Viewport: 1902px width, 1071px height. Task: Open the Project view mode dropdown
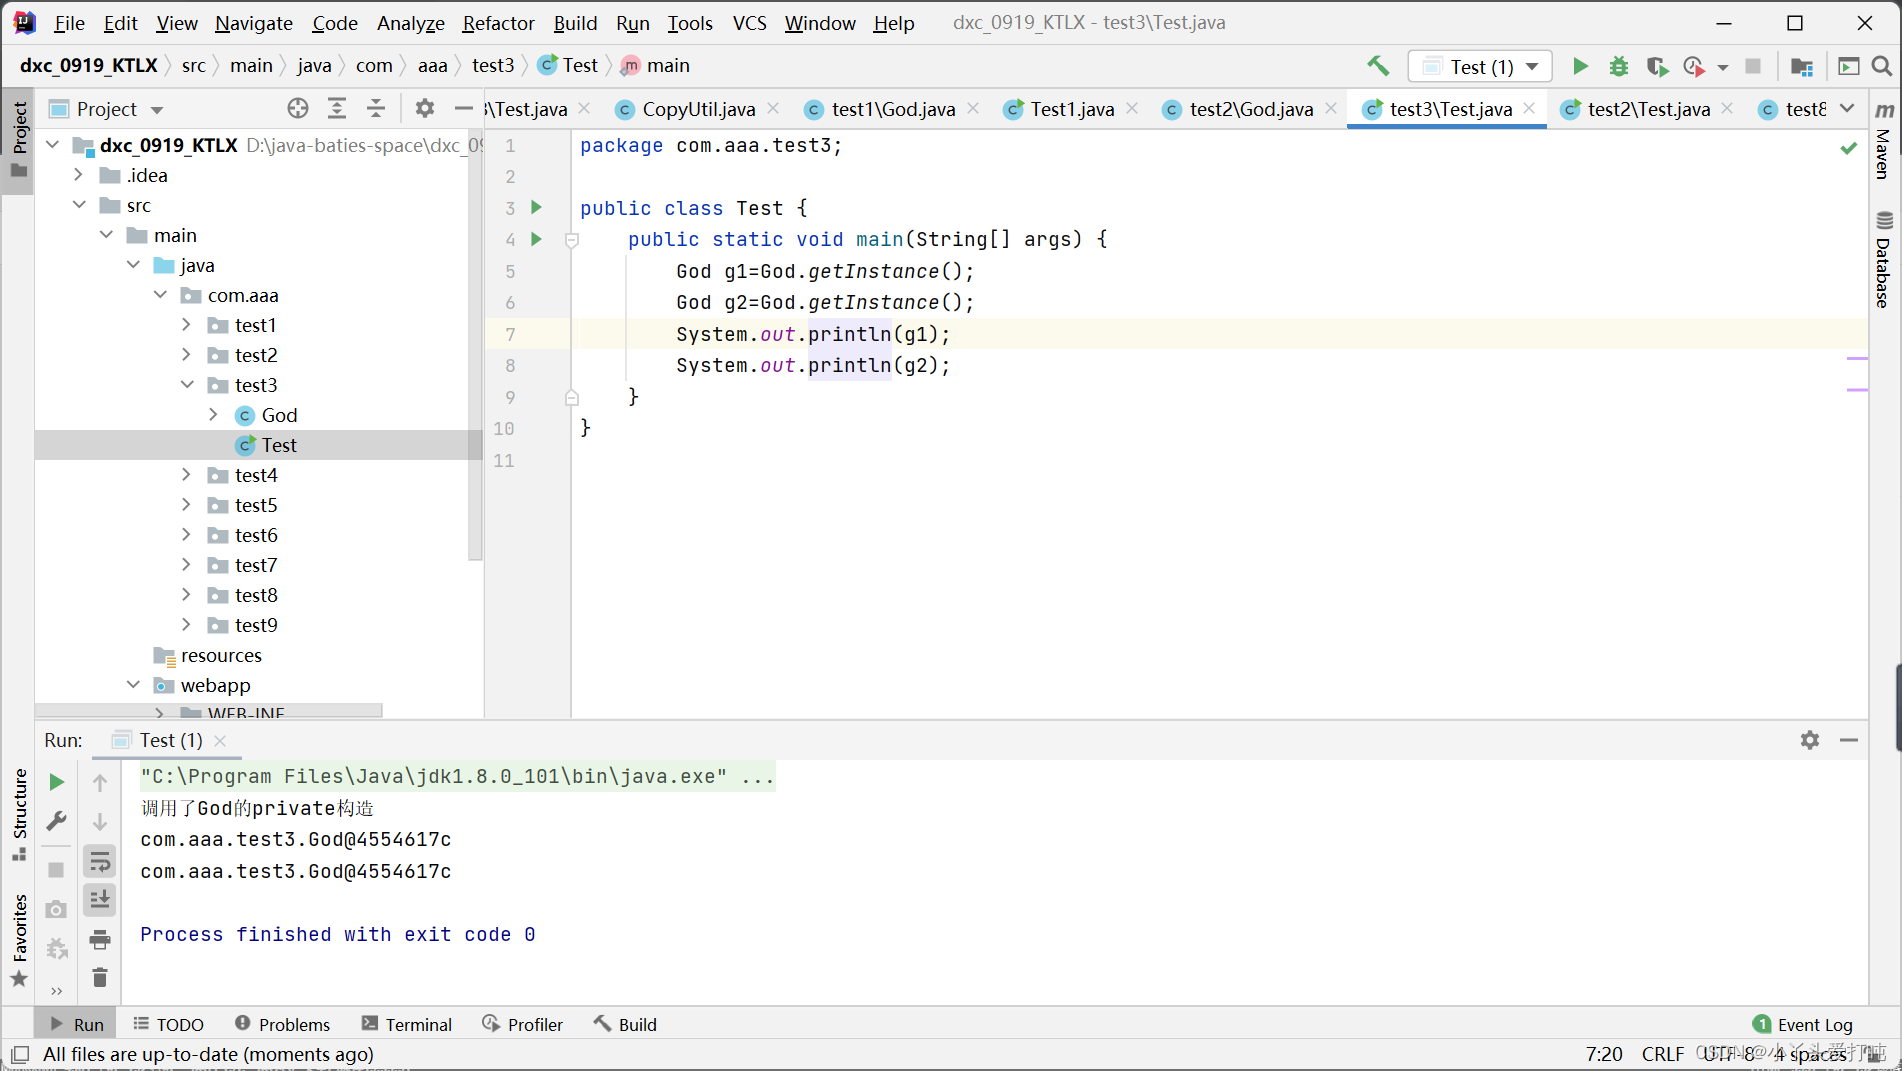click(x=157, y=109)
